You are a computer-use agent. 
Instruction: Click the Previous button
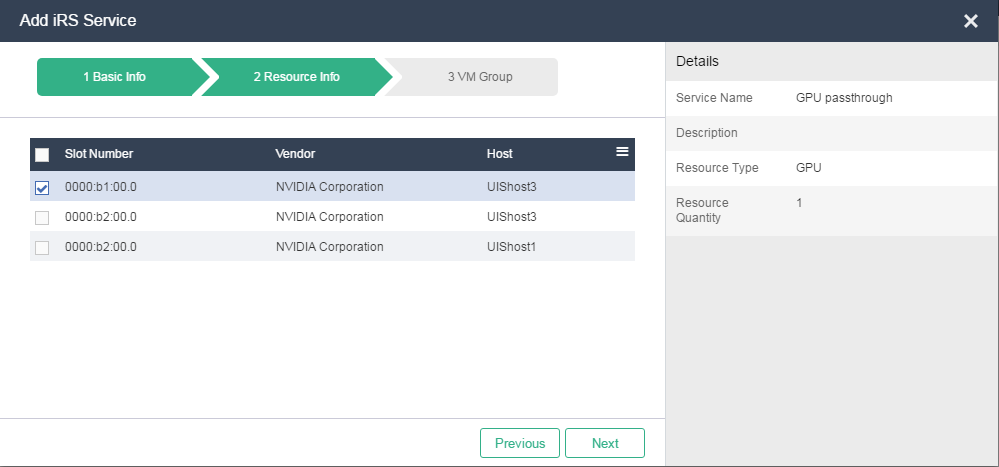pyautogui.click(x=520, y=443)
